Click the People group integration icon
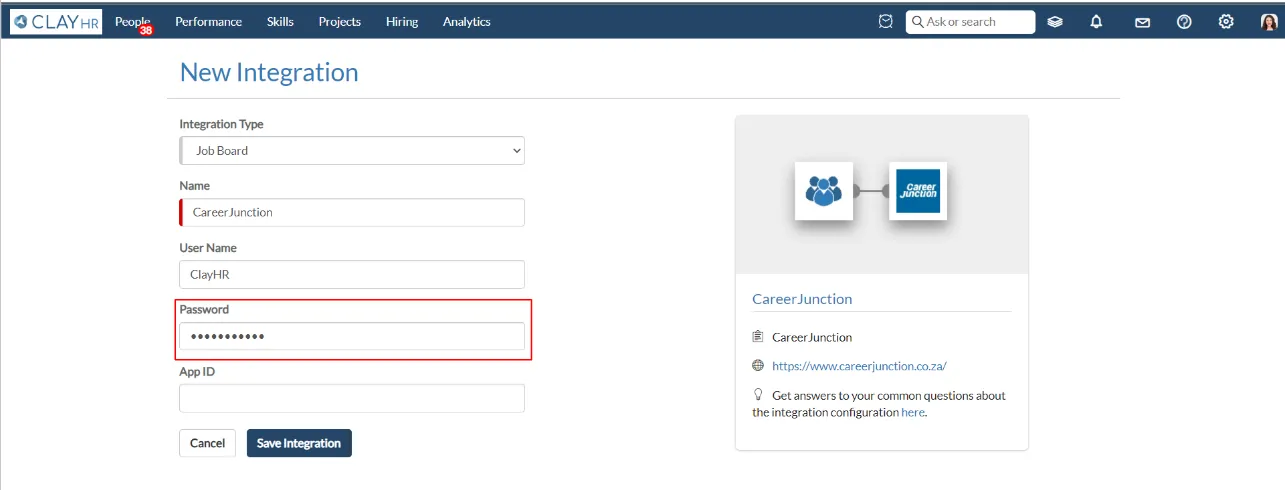This screenshot has height=490, width=1285. (x=824, y=191)
